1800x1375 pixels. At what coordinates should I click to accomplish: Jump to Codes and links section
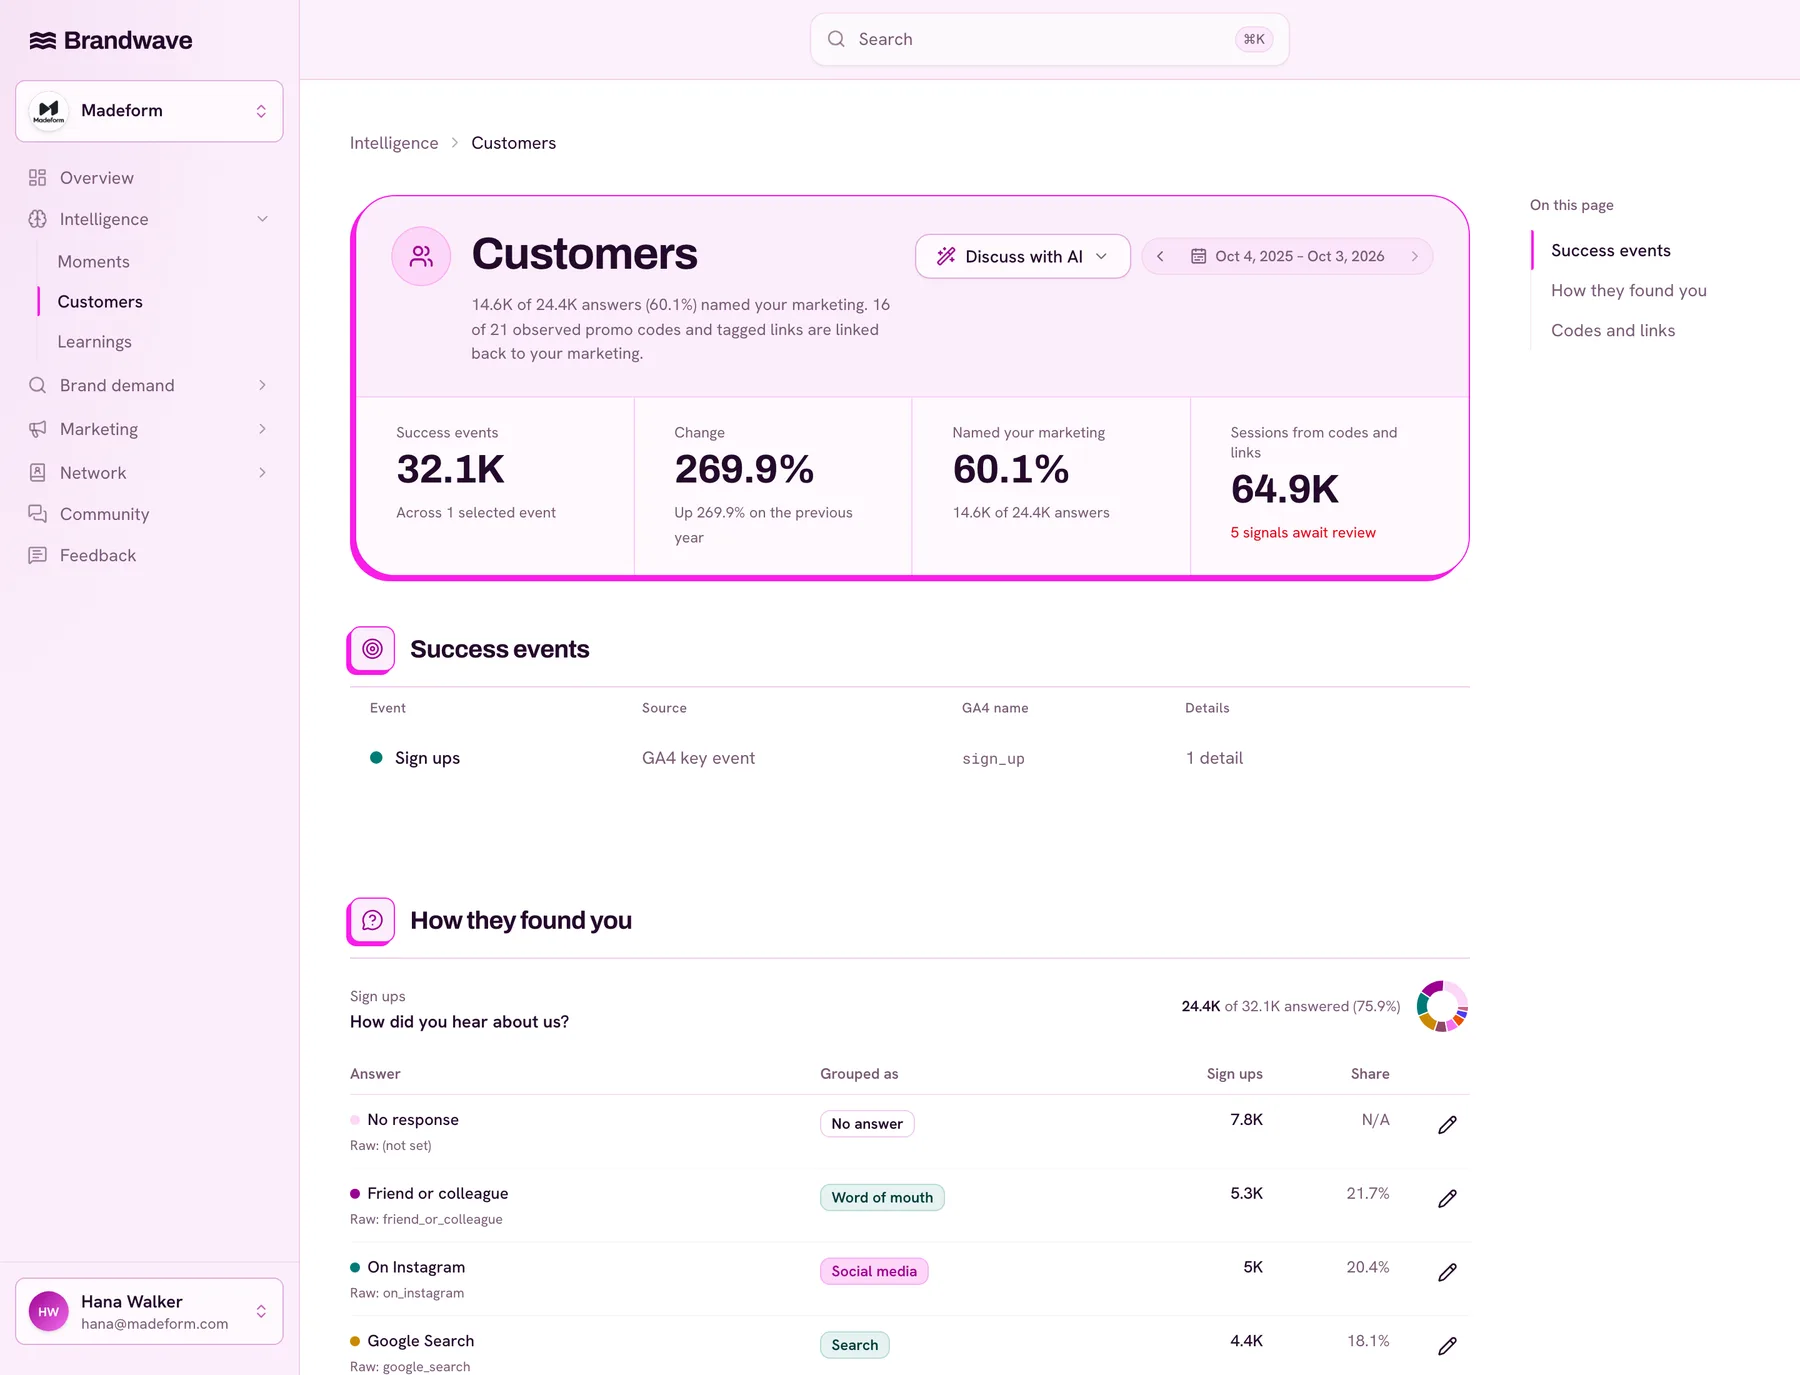pos(1612,330)
